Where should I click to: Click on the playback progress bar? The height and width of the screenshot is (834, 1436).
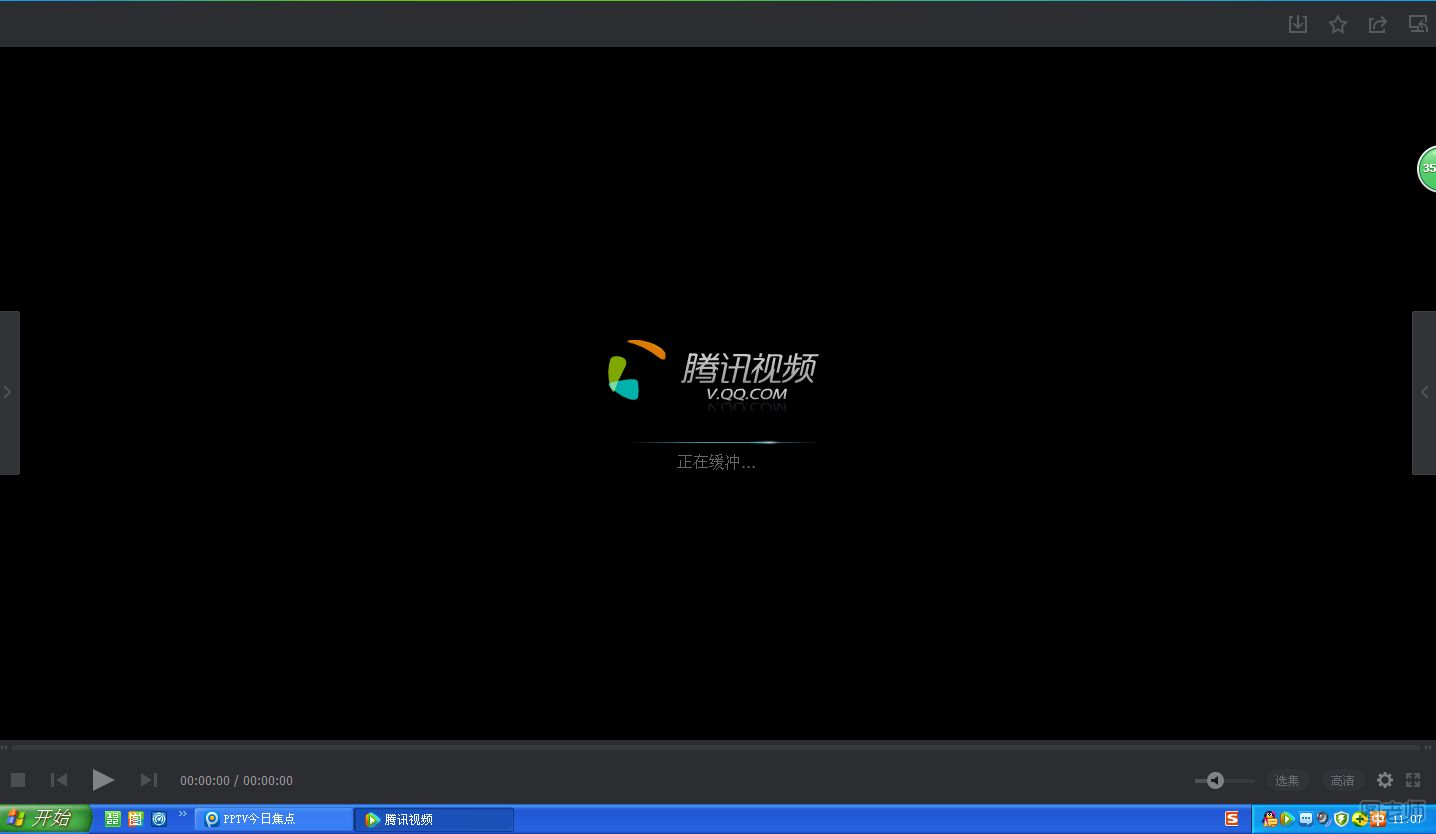[716, 747]
